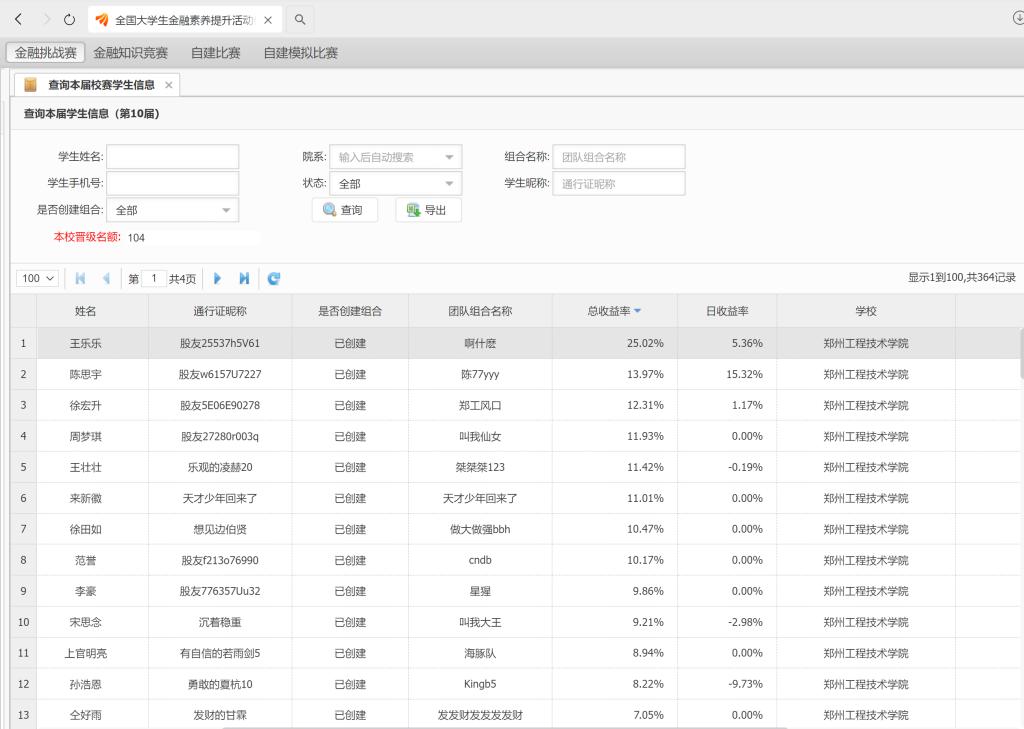This screenshot has width=1024, height=729.
Task: Click the browser download icon at top right
Action: pos(1017,18)
